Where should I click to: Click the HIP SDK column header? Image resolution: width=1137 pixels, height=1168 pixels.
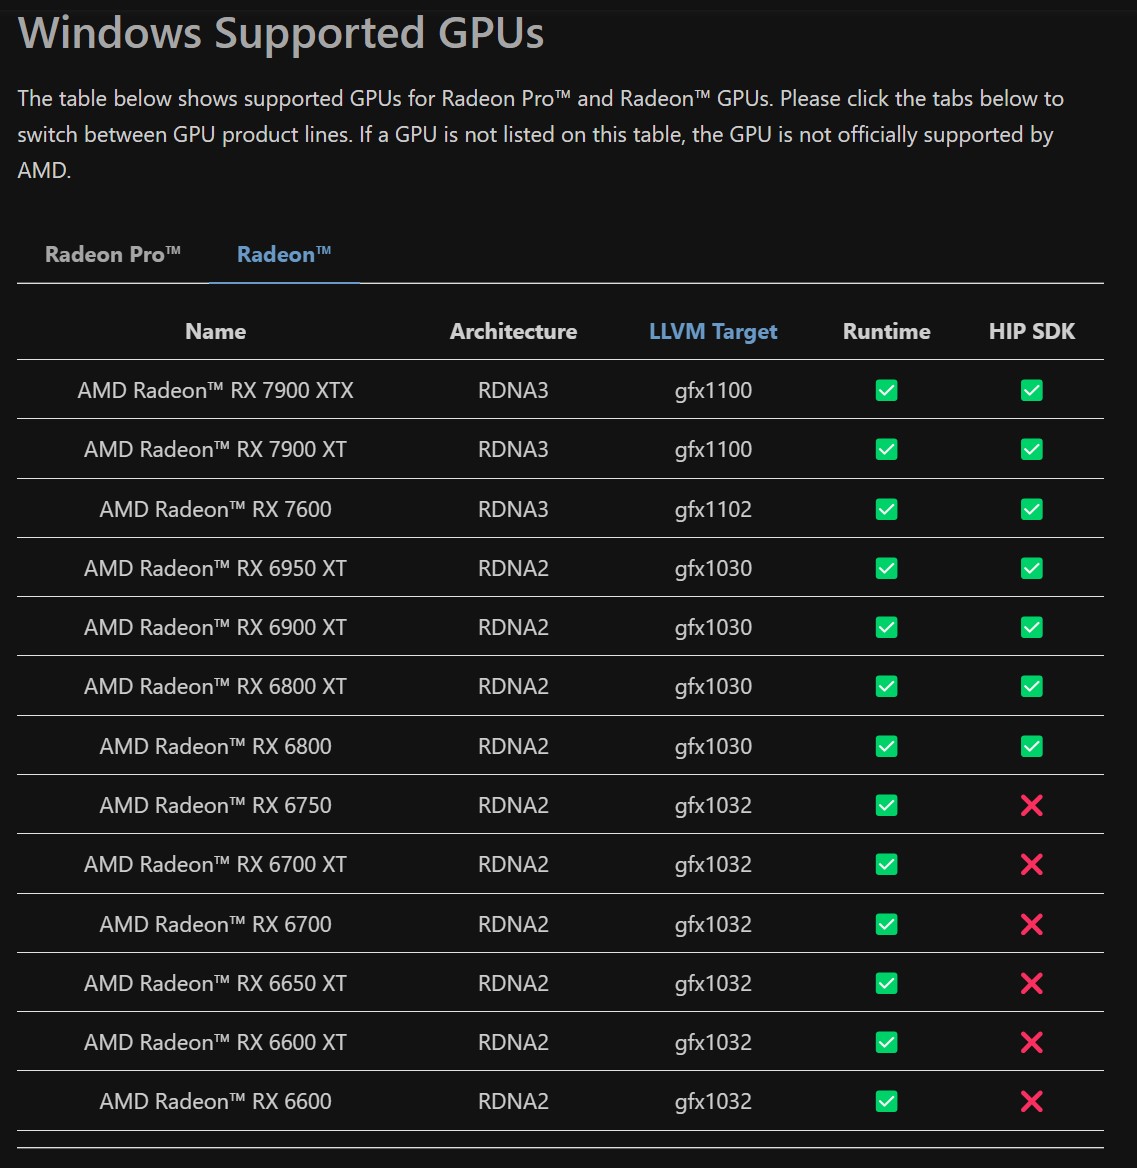pos(1032,331)
